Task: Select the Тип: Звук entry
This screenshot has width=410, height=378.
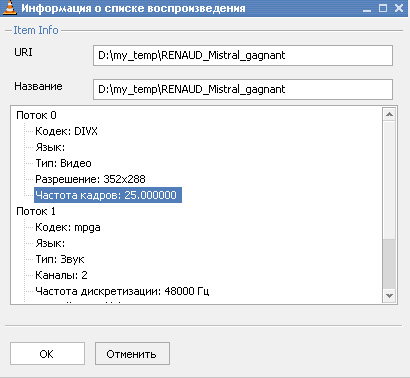Action: click(x=60, y=259)
